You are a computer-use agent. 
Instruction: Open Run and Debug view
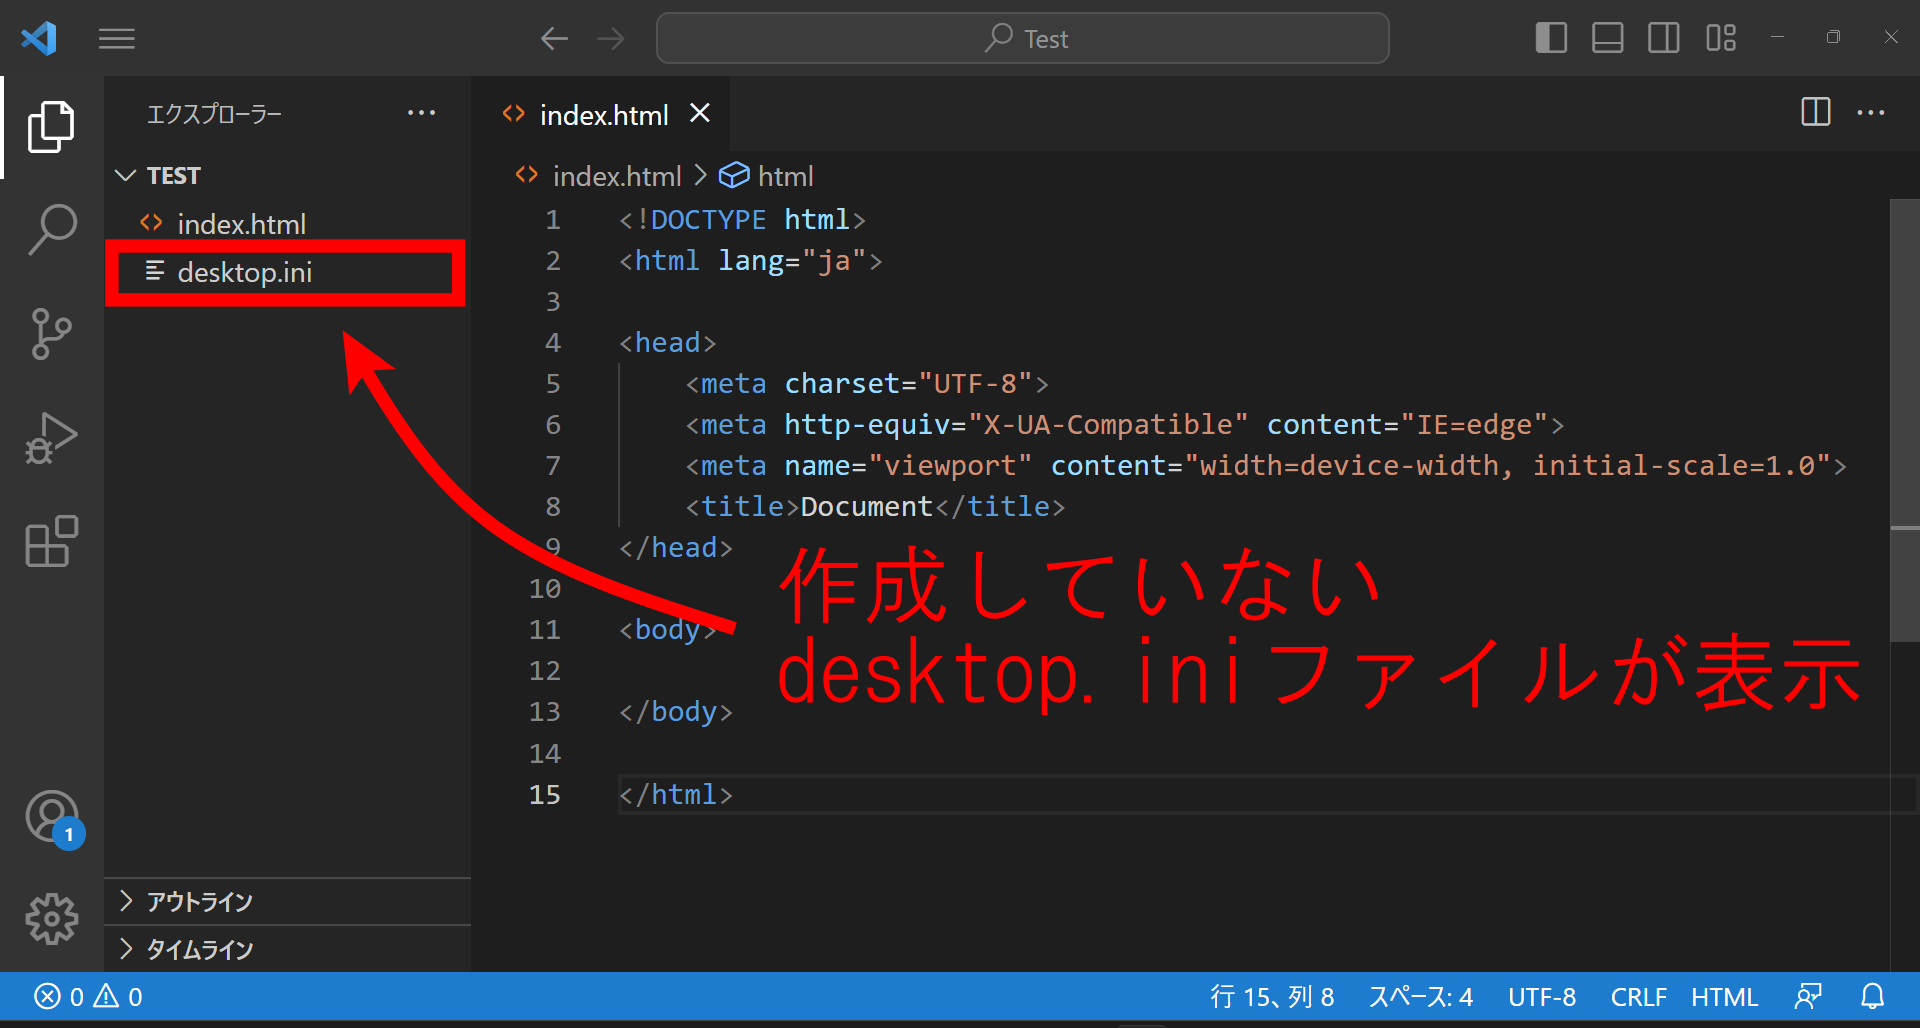pos(51,437)
